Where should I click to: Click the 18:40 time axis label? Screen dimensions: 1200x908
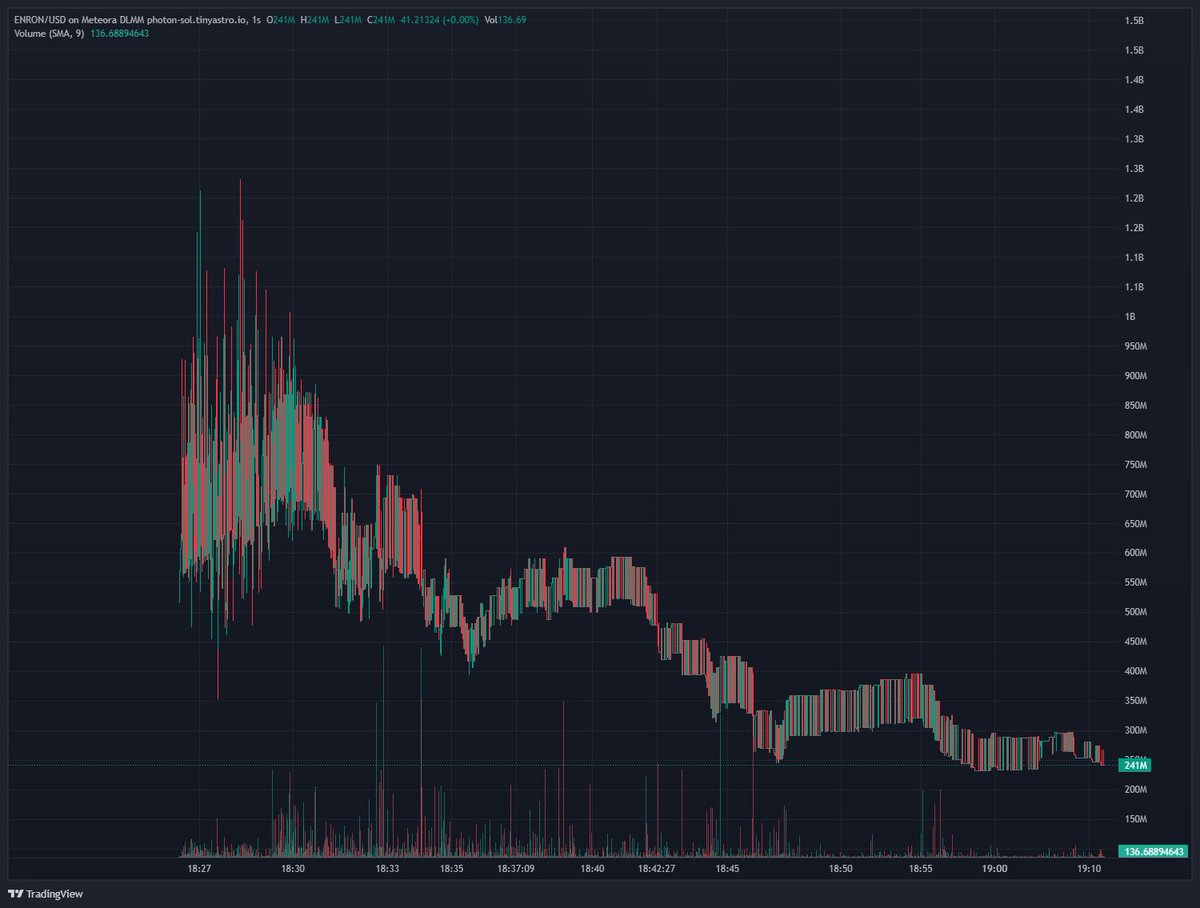592,870
